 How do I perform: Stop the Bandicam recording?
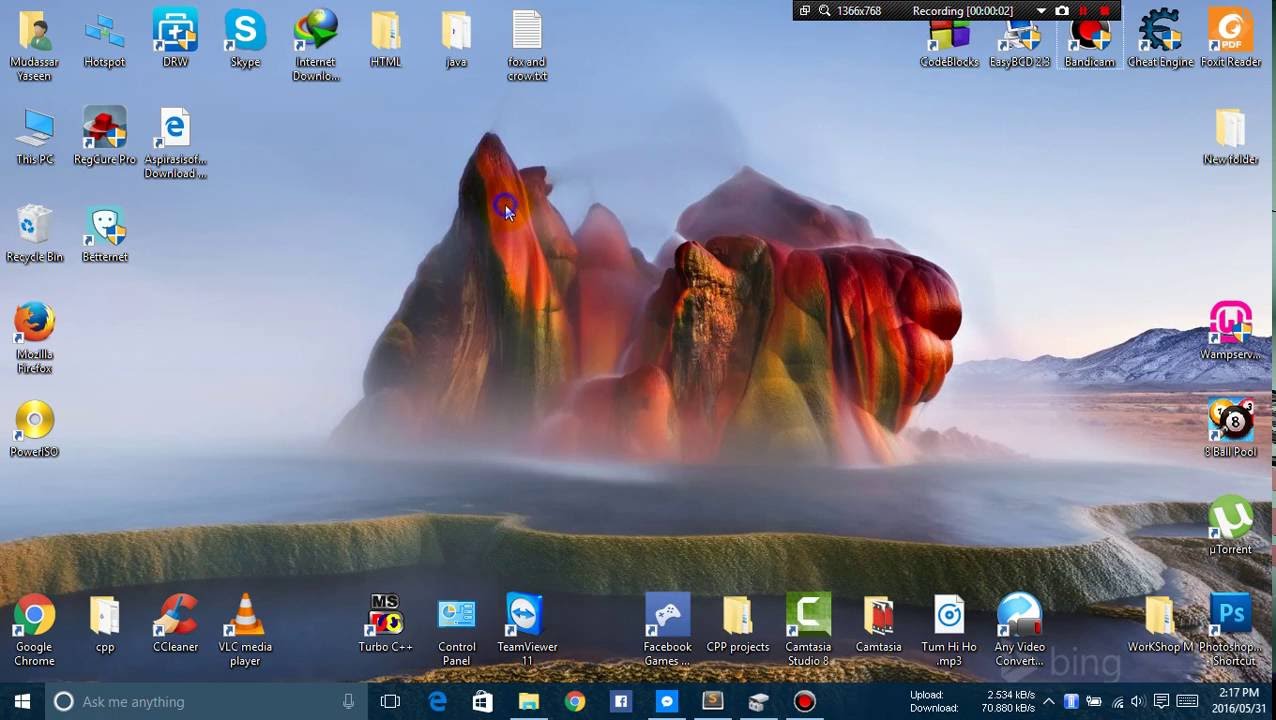(x=1105, y=11)
